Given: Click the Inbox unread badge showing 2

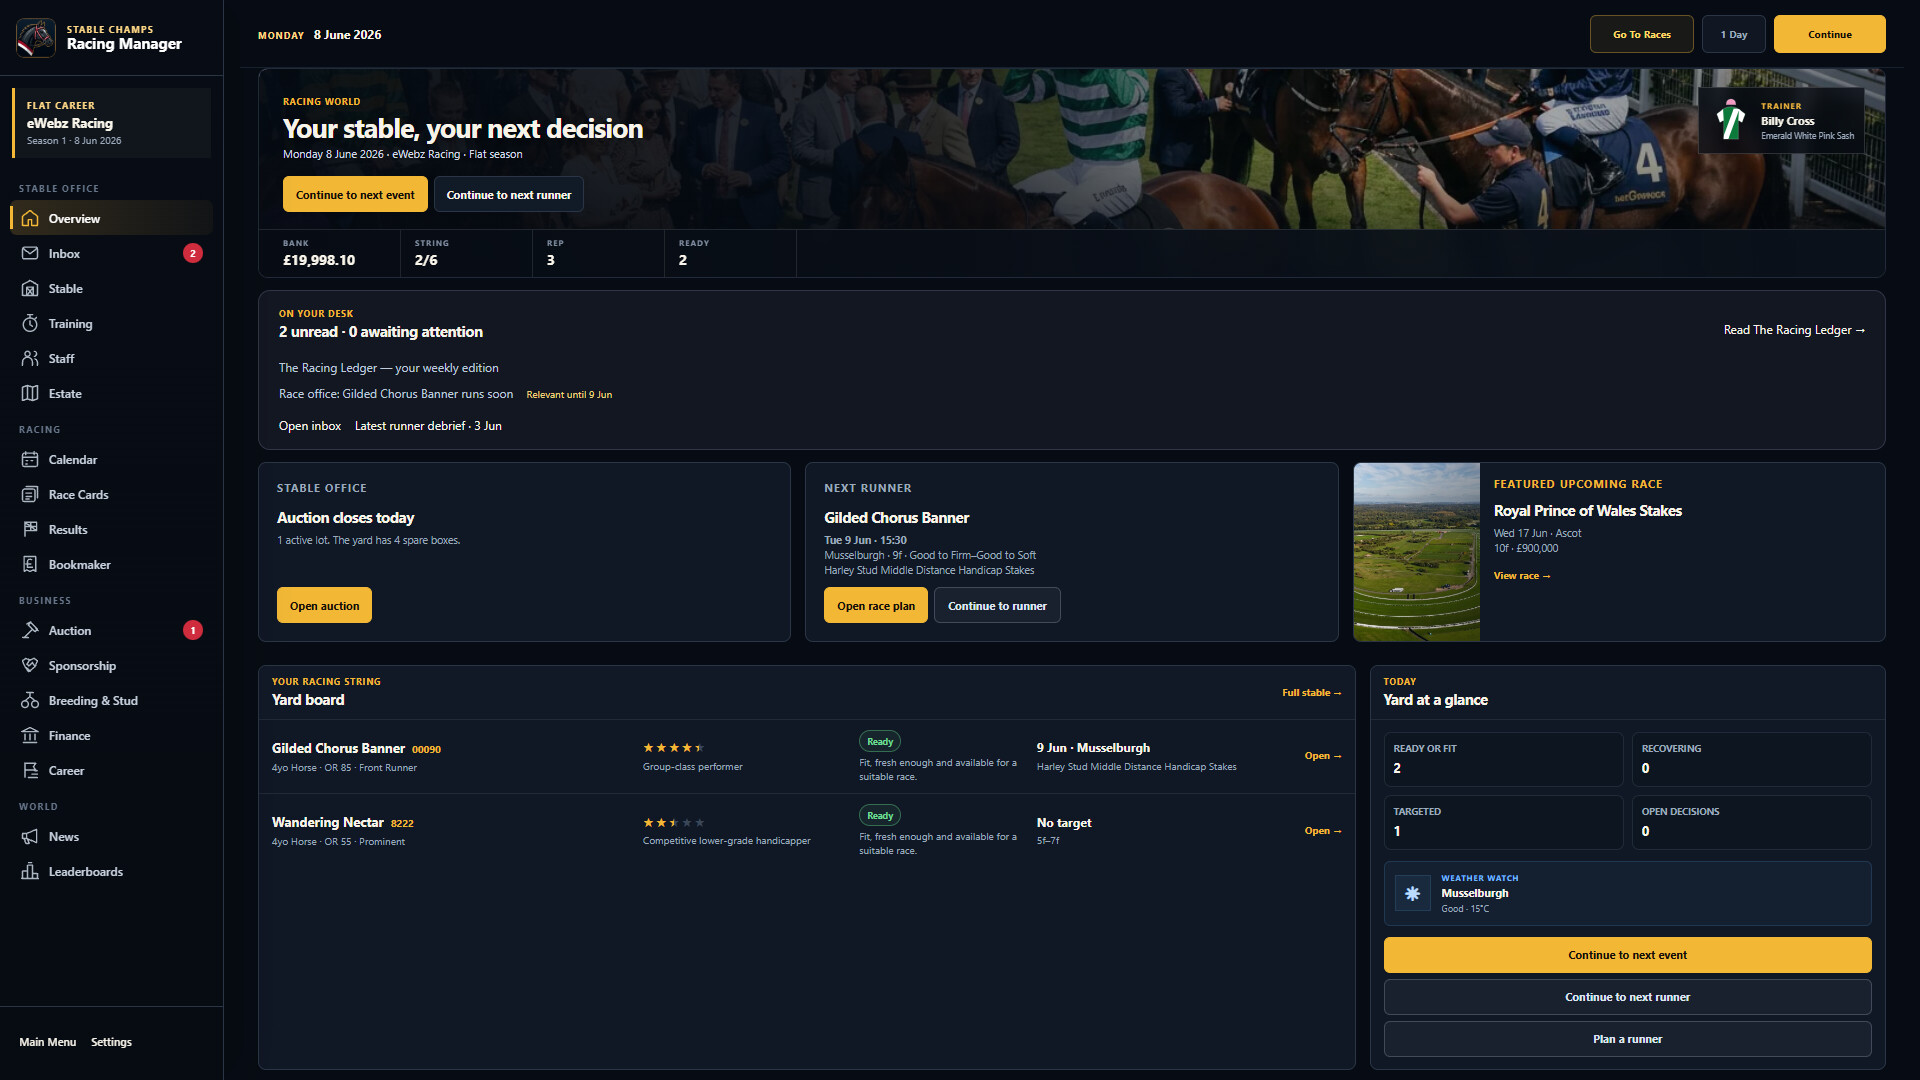Looking at the screenshot, I should pyautogui.click(x=193, y=253).
